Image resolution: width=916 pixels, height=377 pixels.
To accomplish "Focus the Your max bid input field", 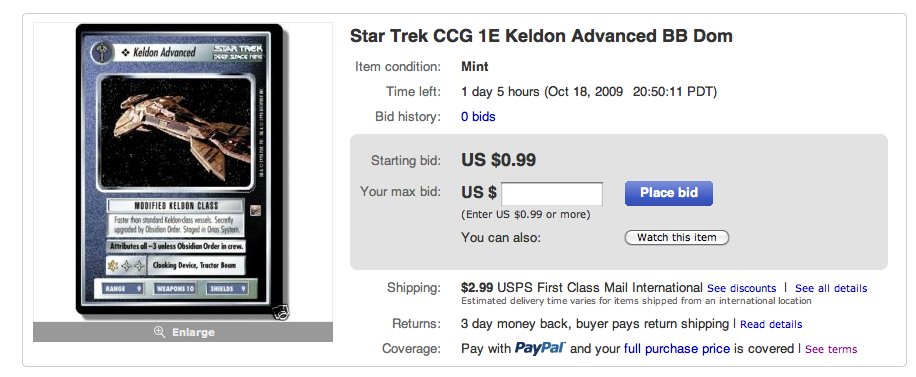I will tap(552, 193).
